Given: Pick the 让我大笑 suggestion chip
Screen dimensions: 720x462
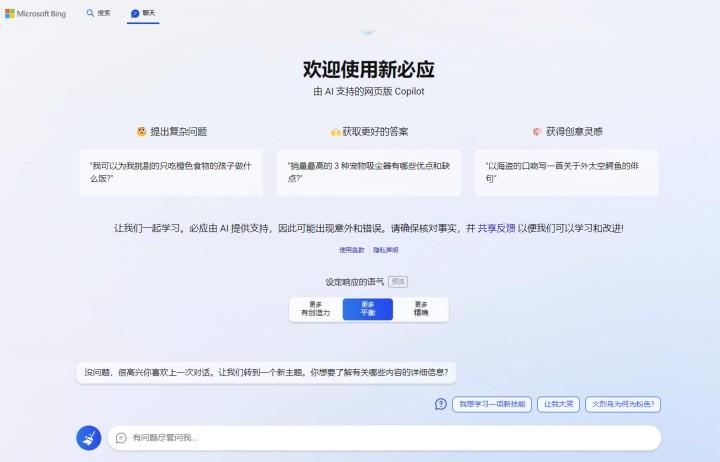Looking at the screenshot, I should pyautogui.click(x=558, y=404).
